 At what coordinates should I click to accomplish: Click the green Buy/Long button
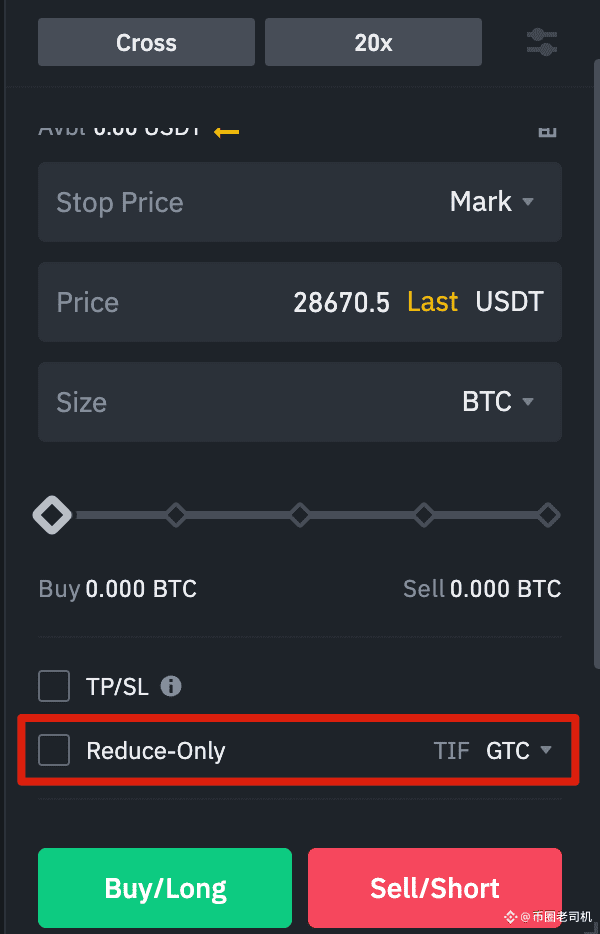165,888
